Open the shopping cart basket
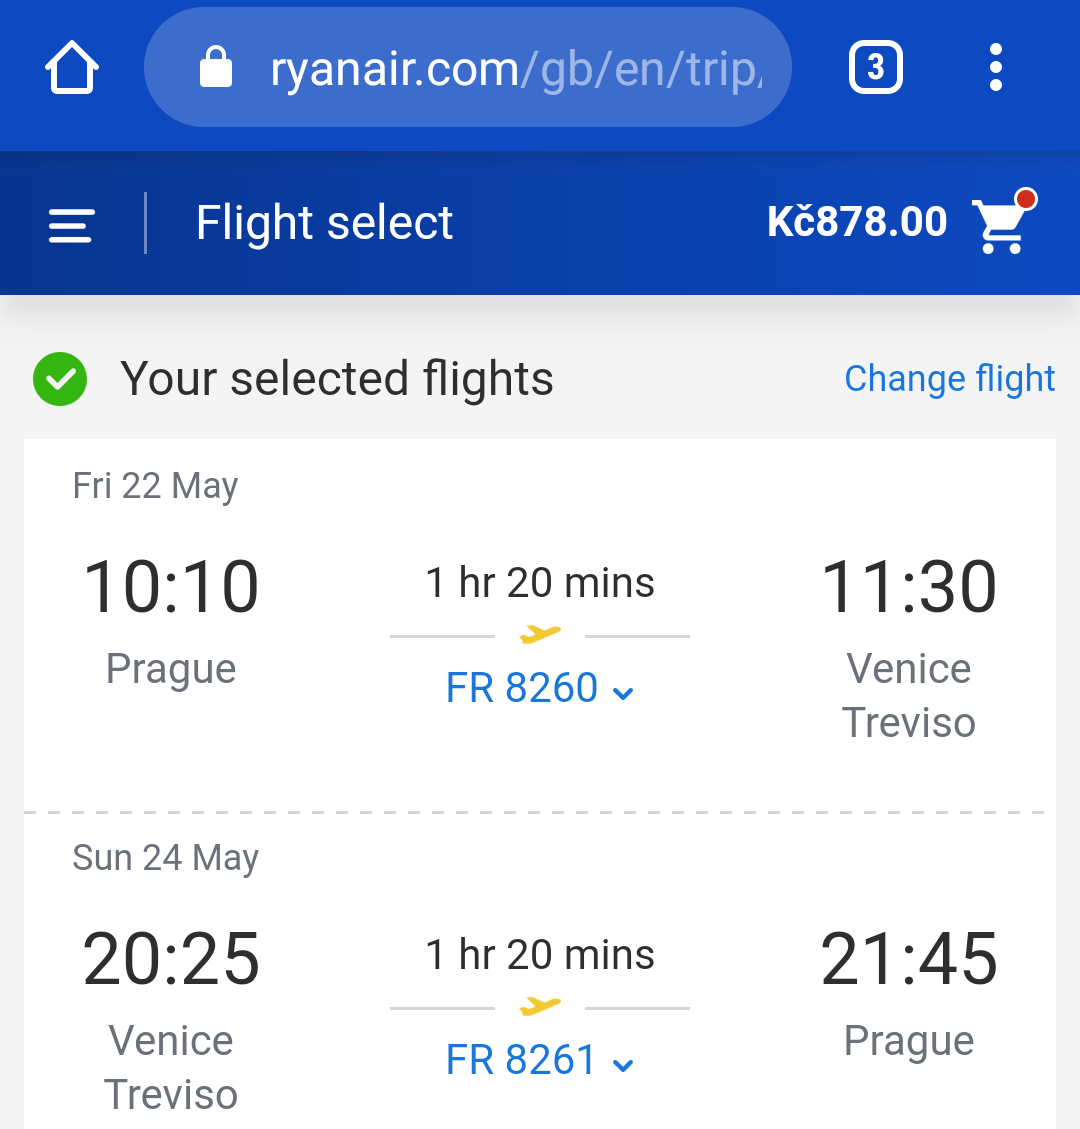The width and height of the screenshot is (1080, 1129). 1004,221
